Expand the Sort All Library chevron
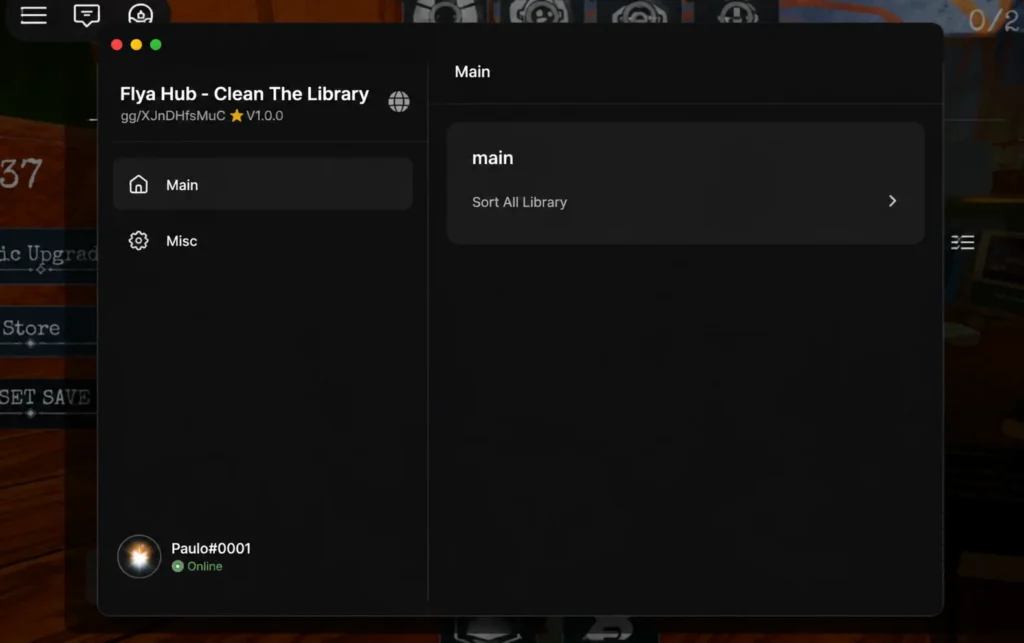1024x643 pixels. click(892, 201)
